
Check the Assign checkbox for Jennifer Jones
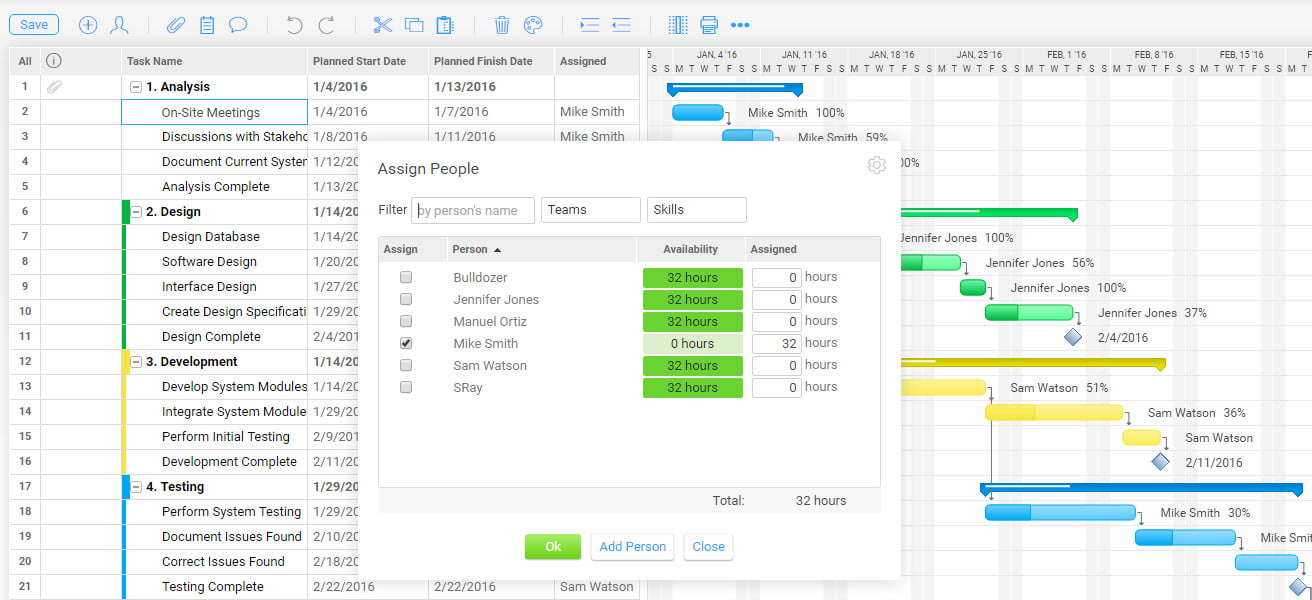point(405,299)
